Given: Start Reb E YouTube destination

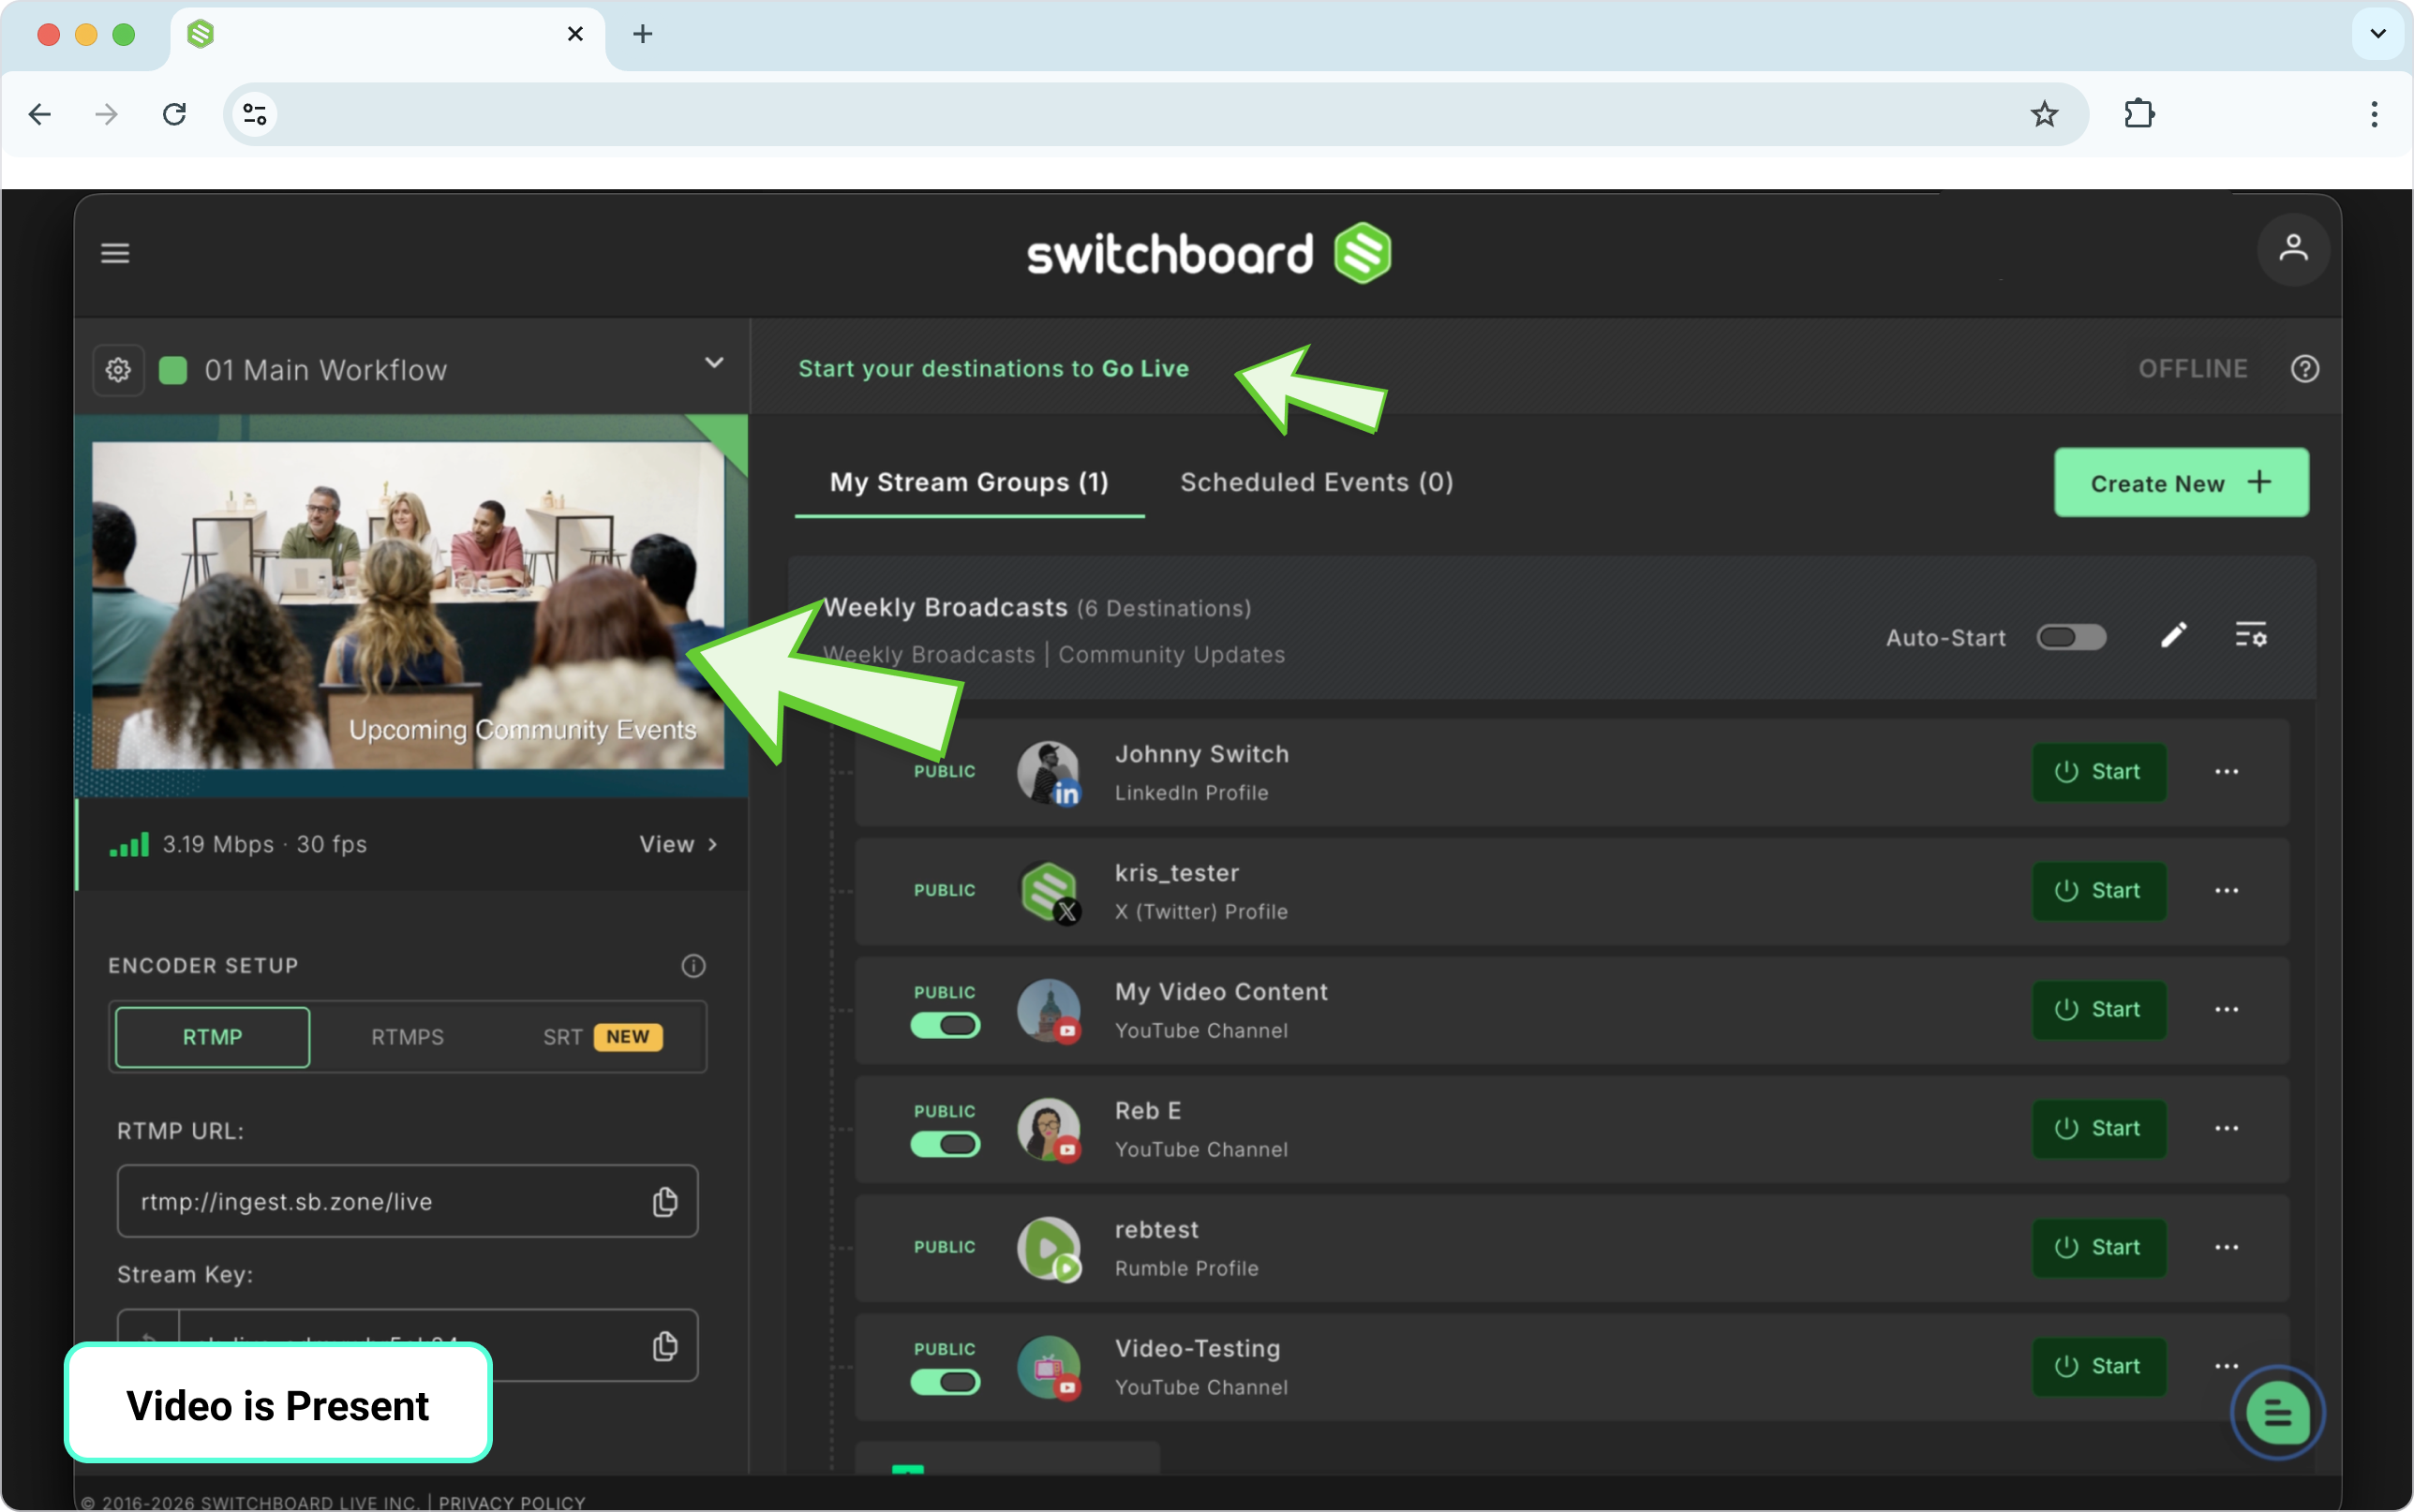Looking at the screenshot, I should 2098,1129.
